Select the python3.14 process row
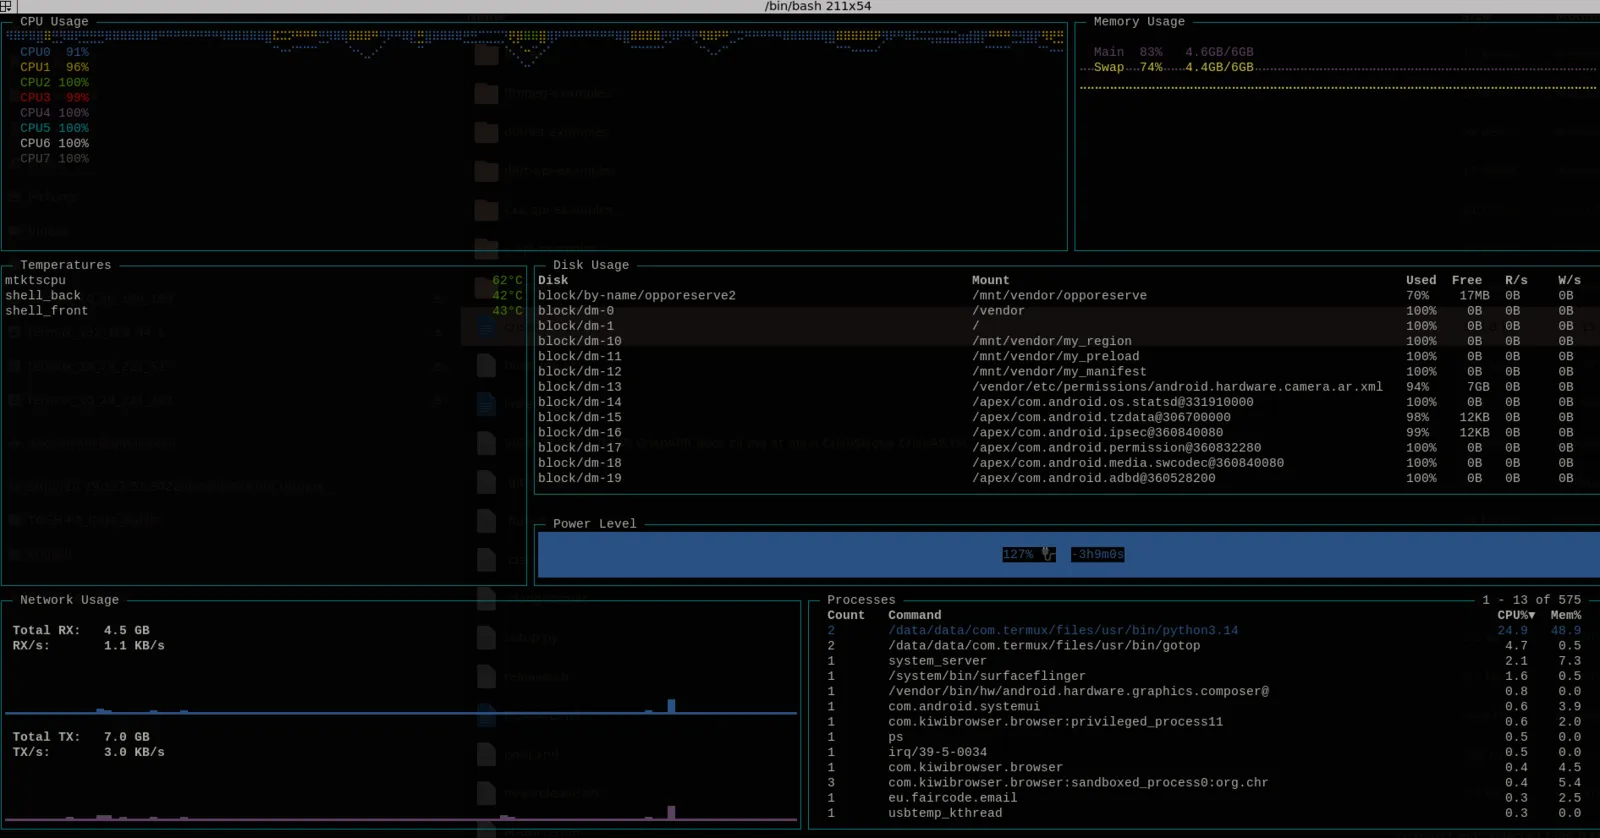The width and height of the screenshot is (1600, 838). 1204,630
